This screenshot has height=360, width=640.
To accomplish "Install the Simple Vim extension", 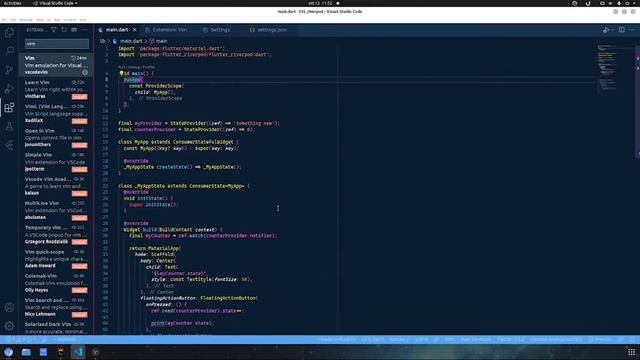I will coord(80,169).
